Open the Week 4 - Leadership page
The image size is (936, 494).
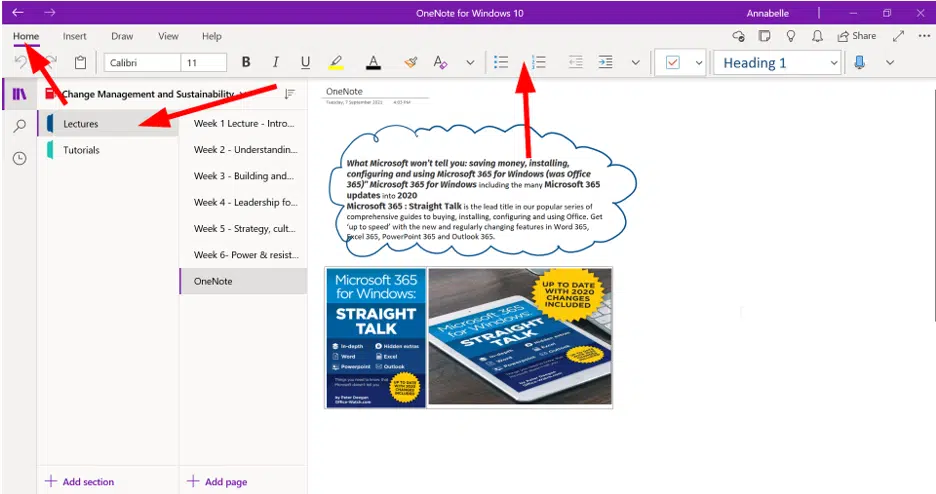[244, 202]
